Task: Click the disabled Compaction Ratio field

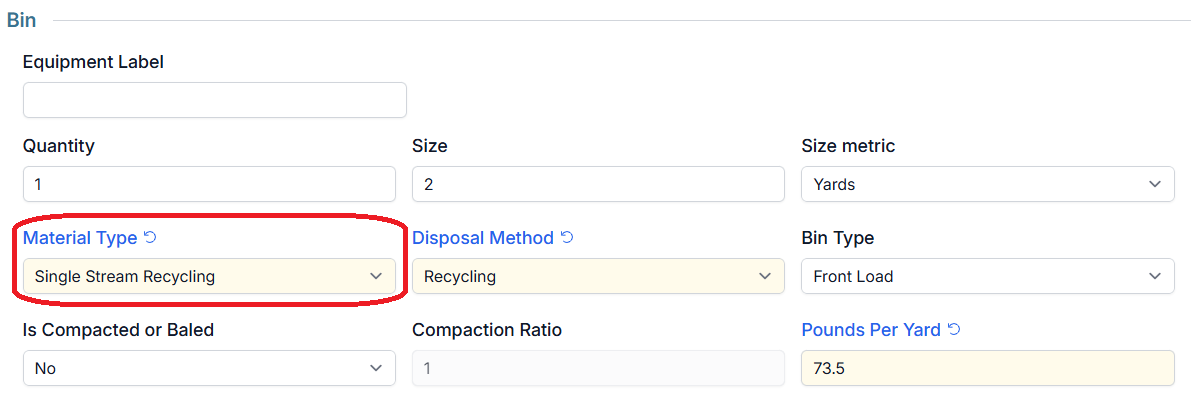Action: 598,368
